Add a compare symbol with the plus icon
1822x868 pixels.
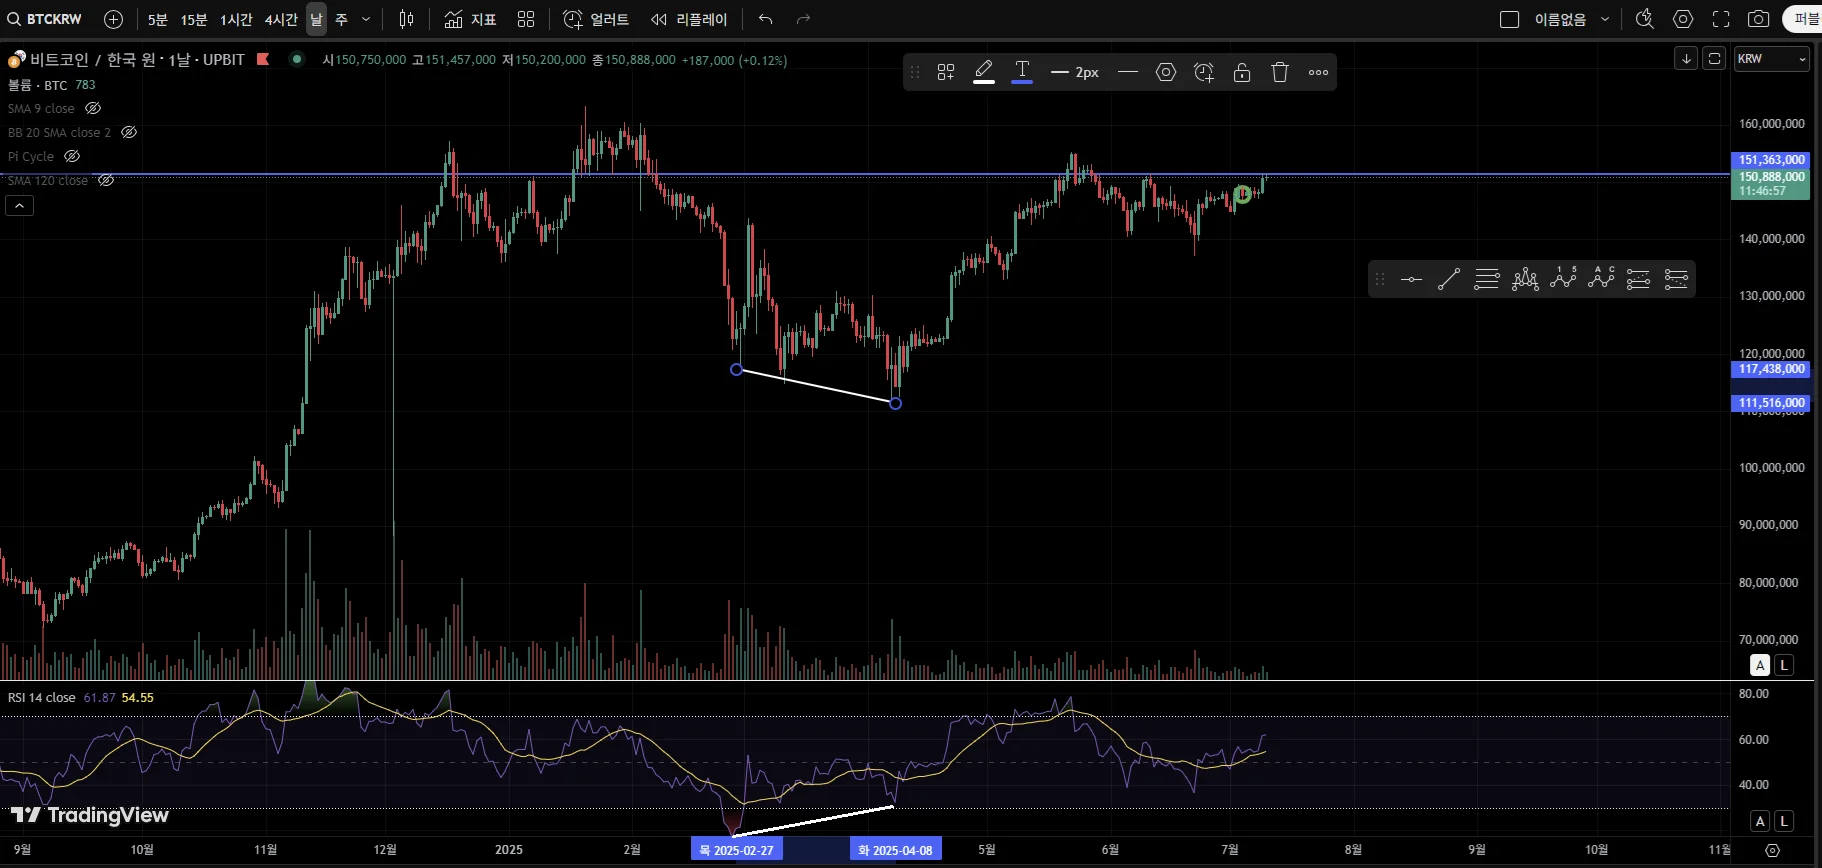pyautogui.click(x=114, y=19)
